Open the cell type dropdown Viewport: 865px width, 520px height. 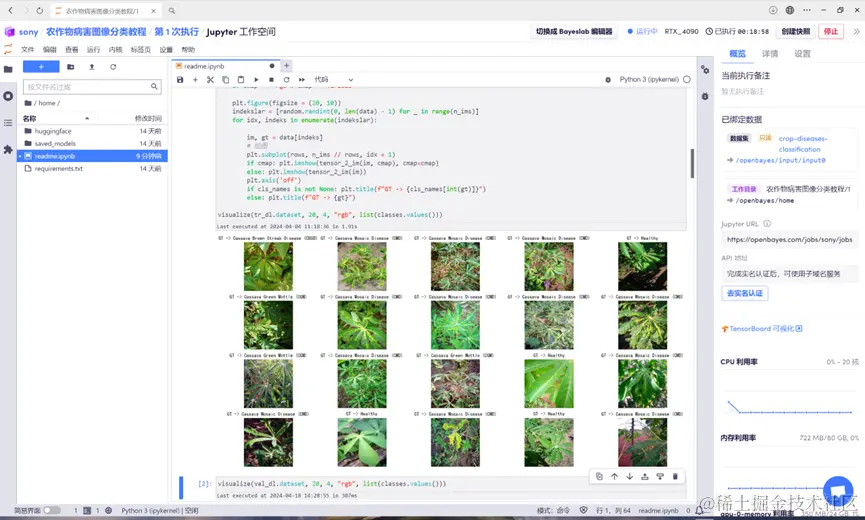pyautogui.click(x=333, y=79)
